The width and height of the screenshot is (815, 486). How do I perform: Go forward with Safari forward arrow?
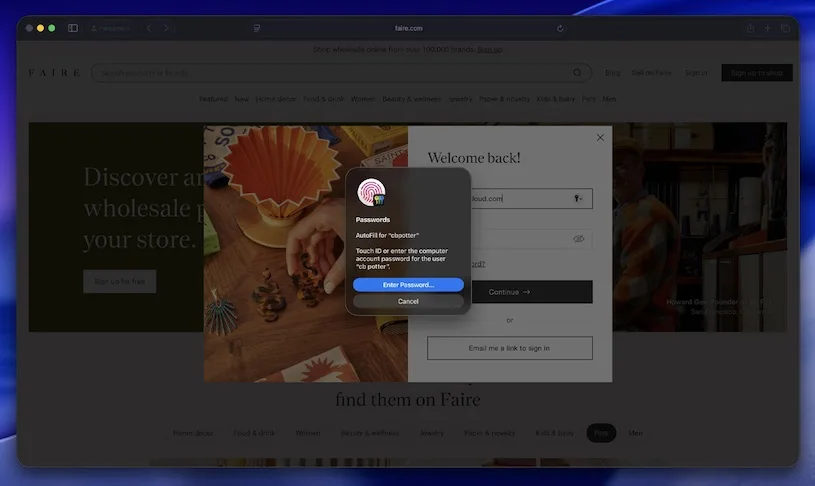(x=166, y=28)
